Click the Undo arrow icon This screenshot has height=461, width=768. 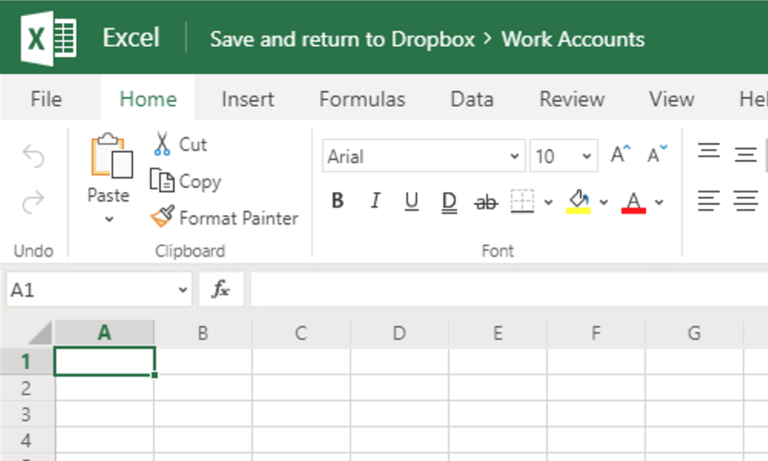33,156
